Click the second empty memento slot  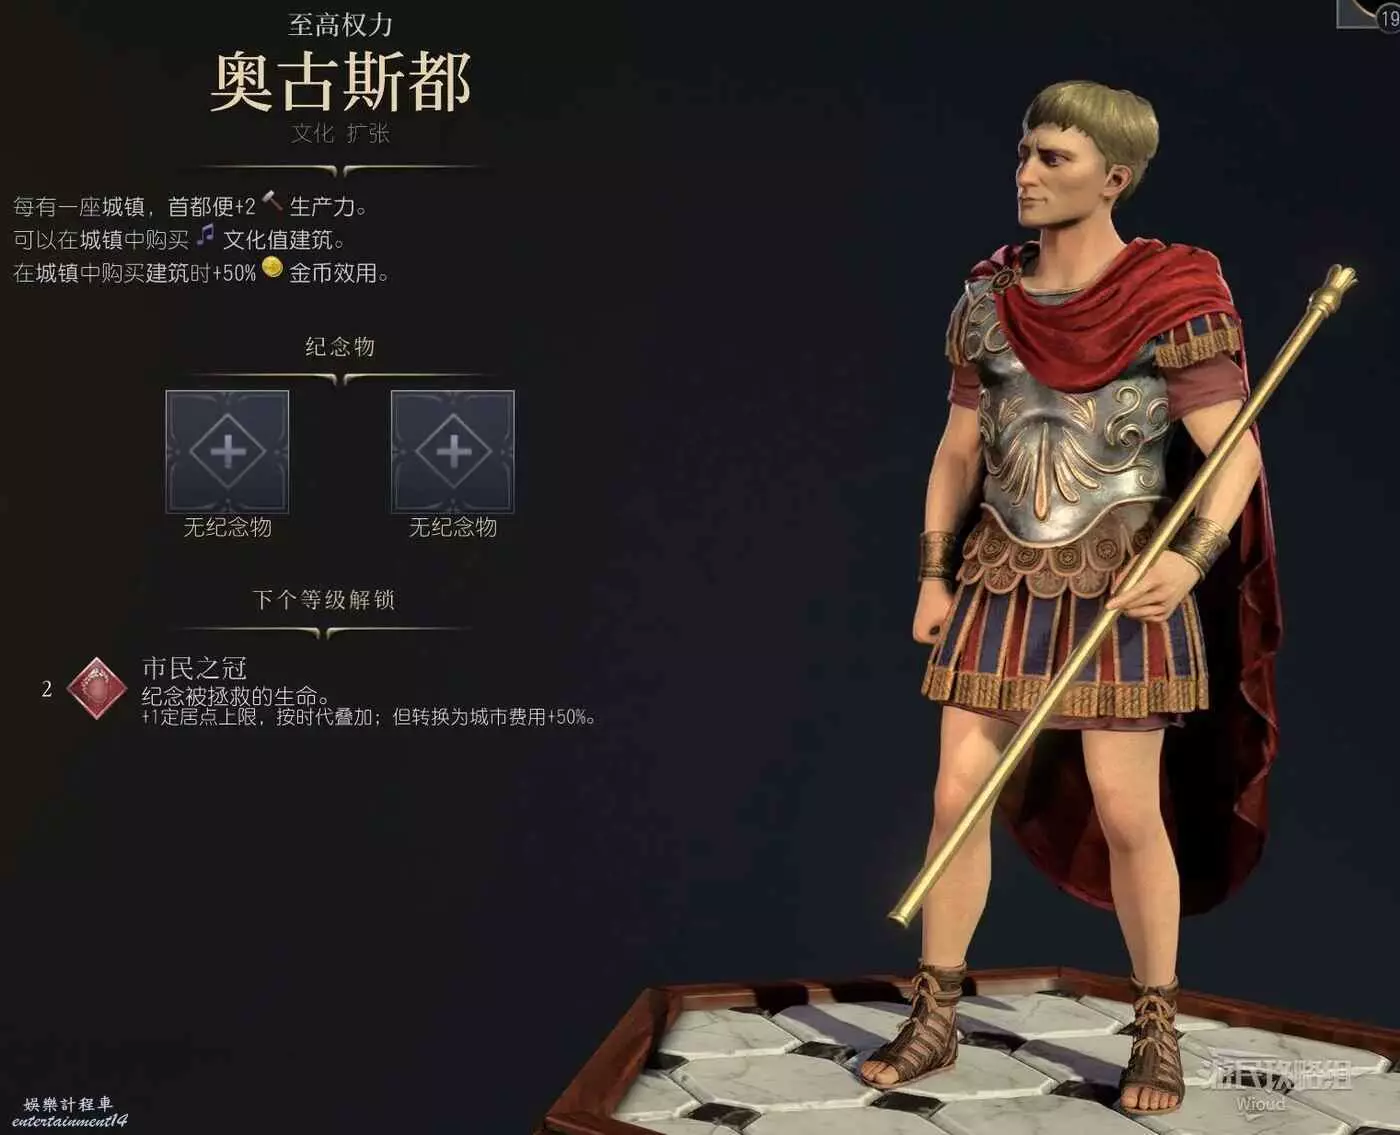click(x=453, y=451)
